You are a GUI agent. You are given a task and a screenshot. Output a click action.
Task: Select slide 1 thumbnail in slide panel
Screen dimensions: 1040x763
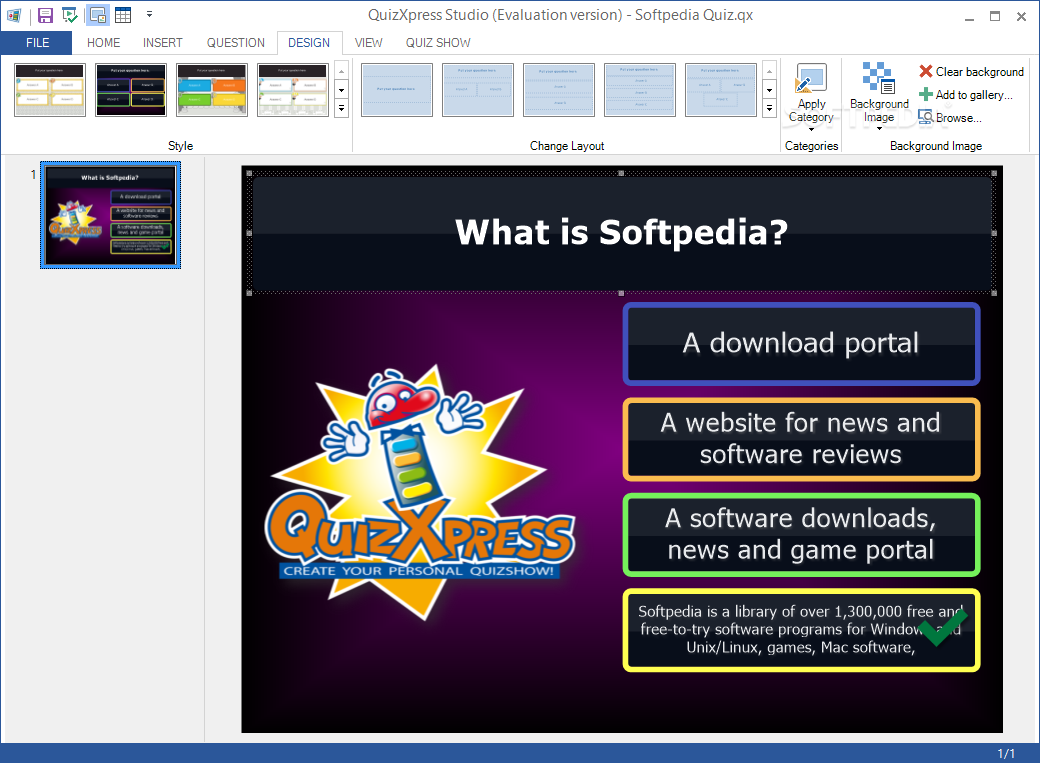point(110,215)
